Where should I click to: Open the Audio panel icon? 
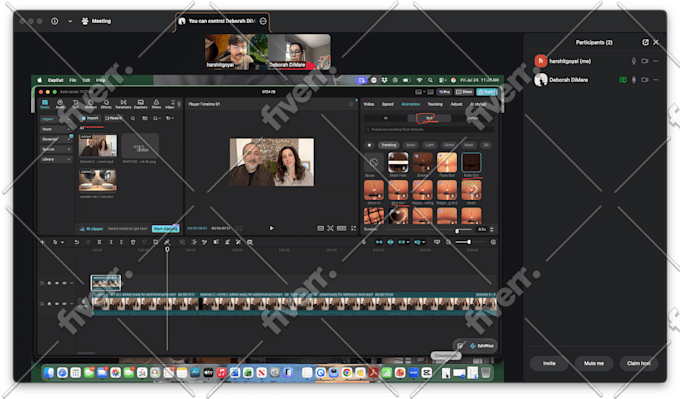pos(60,104)
